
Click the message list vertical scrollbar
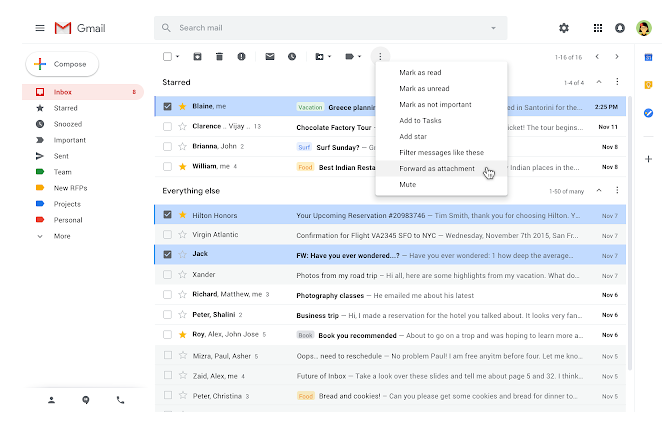[630, 233]
